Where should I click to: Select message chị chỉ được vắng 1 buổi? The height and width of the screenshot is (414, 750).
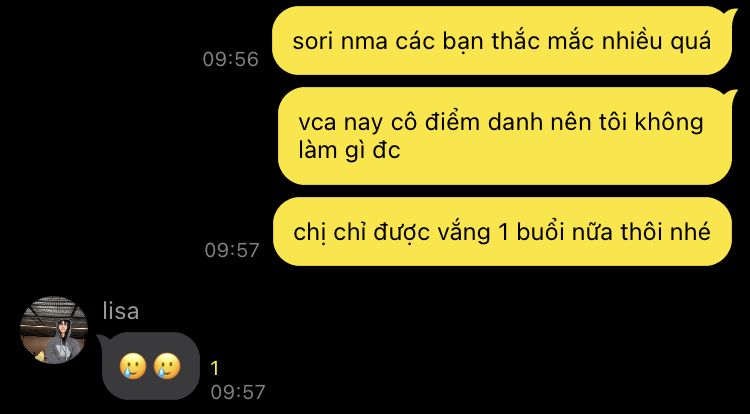coord(502,231)
